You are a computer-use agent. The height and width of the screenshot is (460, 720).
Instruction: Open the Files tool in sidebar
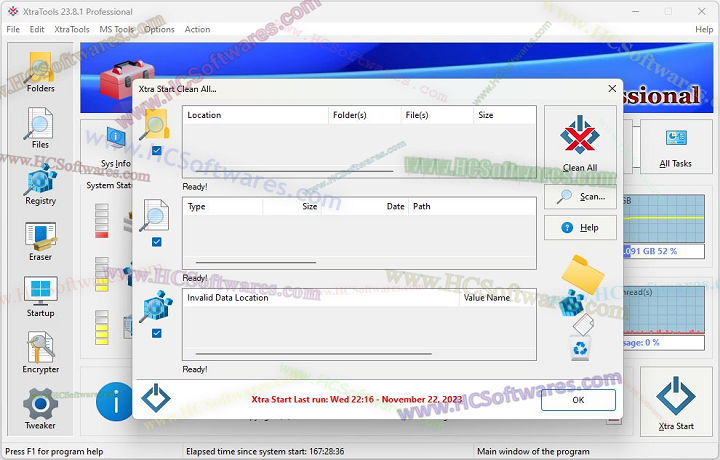[40, 129]
